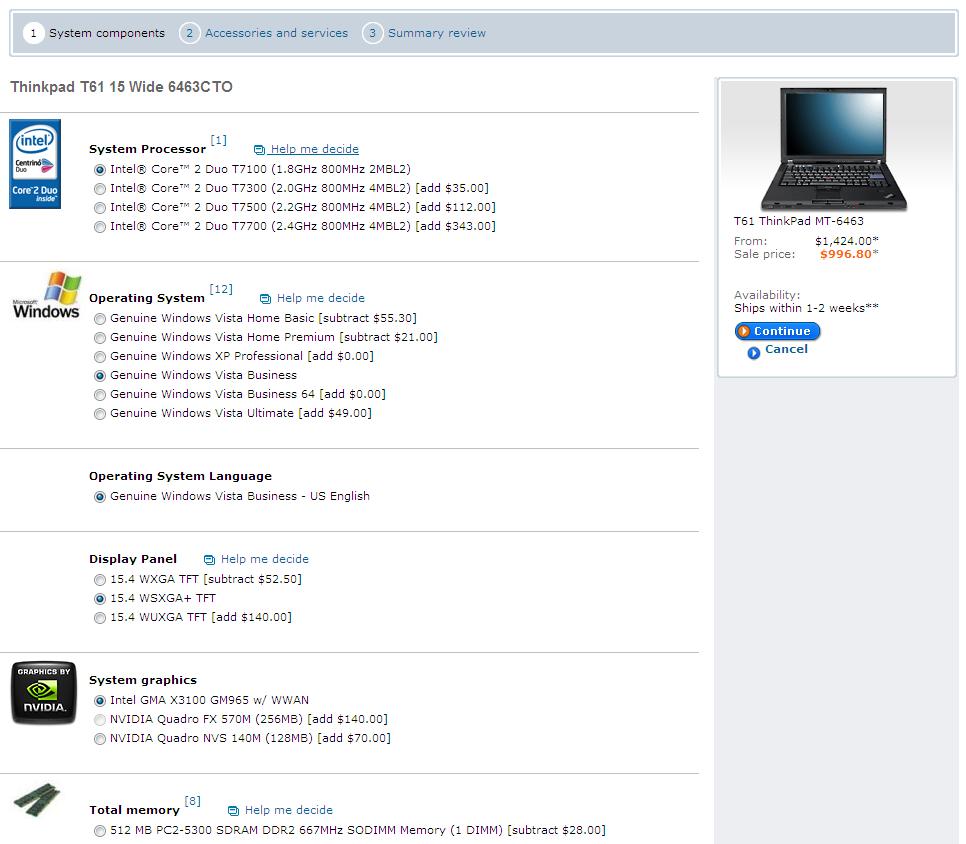Image resolution: width=966 pixels, height=844 pixels.
Task: Select the Core 2 Duo T7500 processor
Action: click(x=100, y=208)
